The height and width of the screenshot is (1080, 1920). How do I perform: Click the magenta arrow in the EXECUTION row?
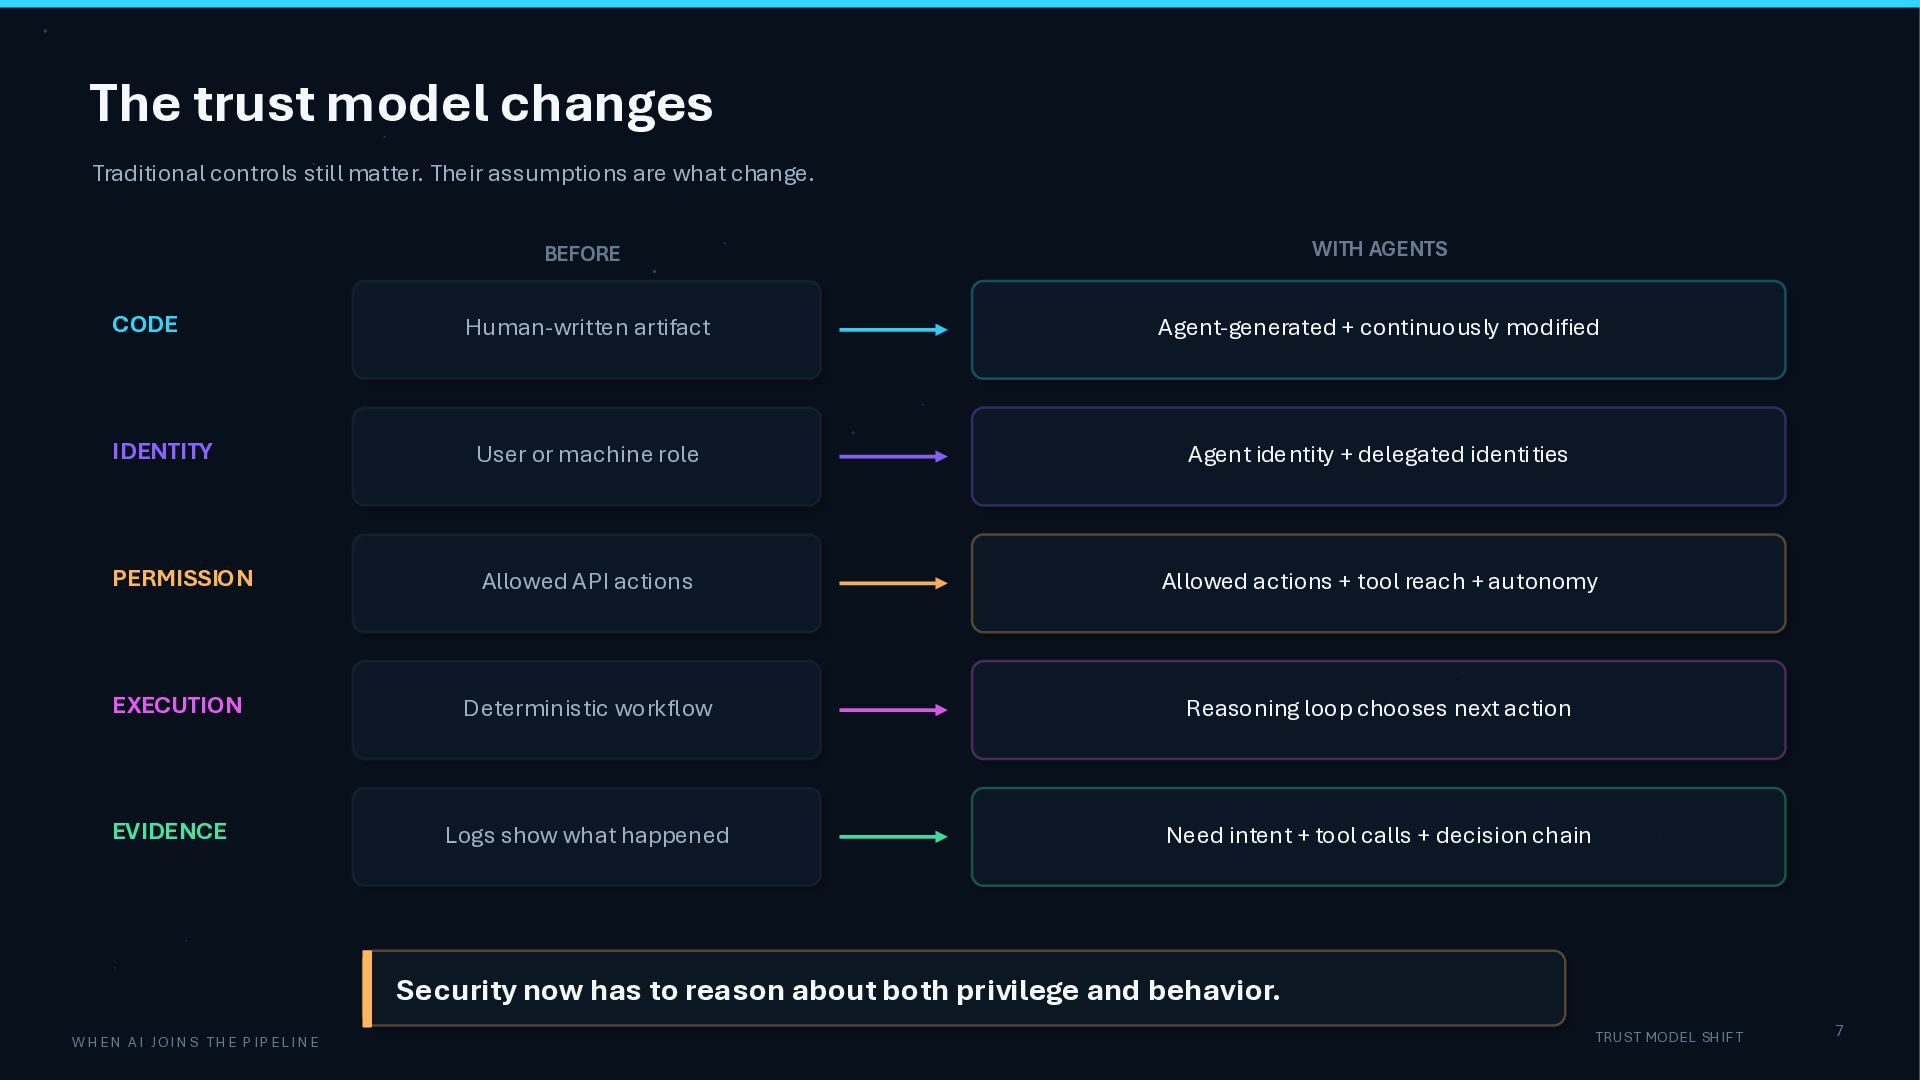[893, 710]
